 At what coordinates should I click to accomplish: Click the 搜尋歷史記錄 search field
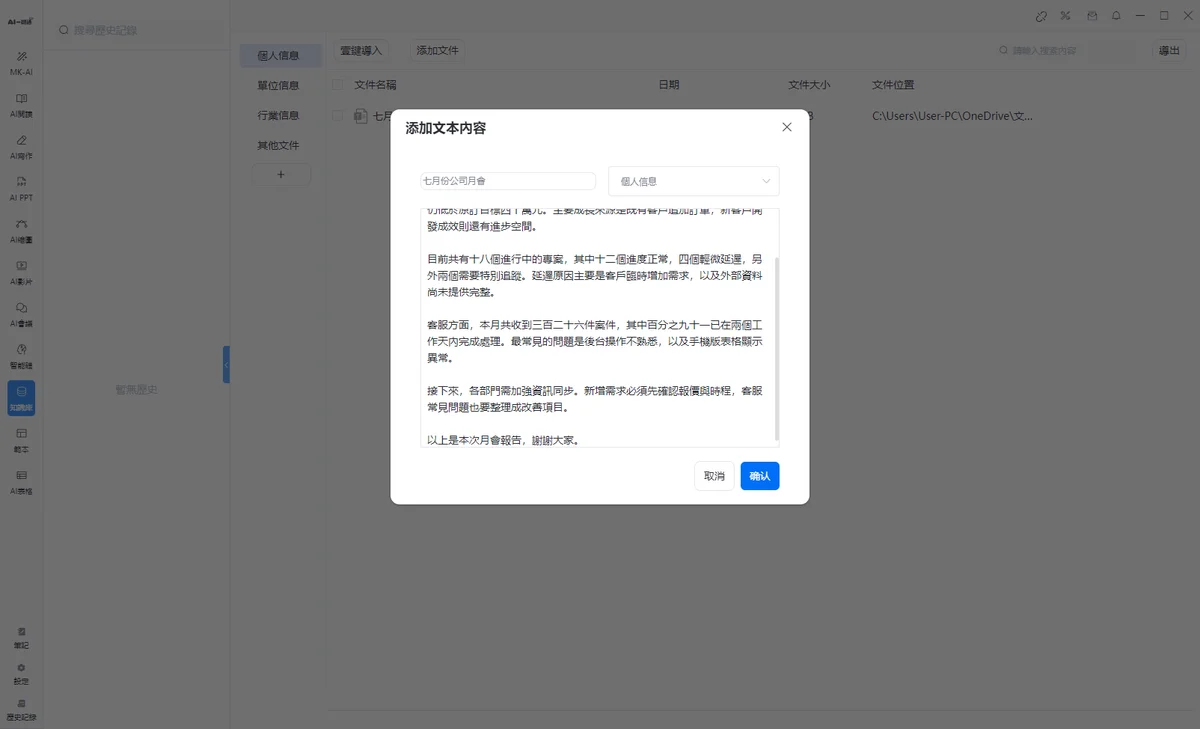[136, 30]
